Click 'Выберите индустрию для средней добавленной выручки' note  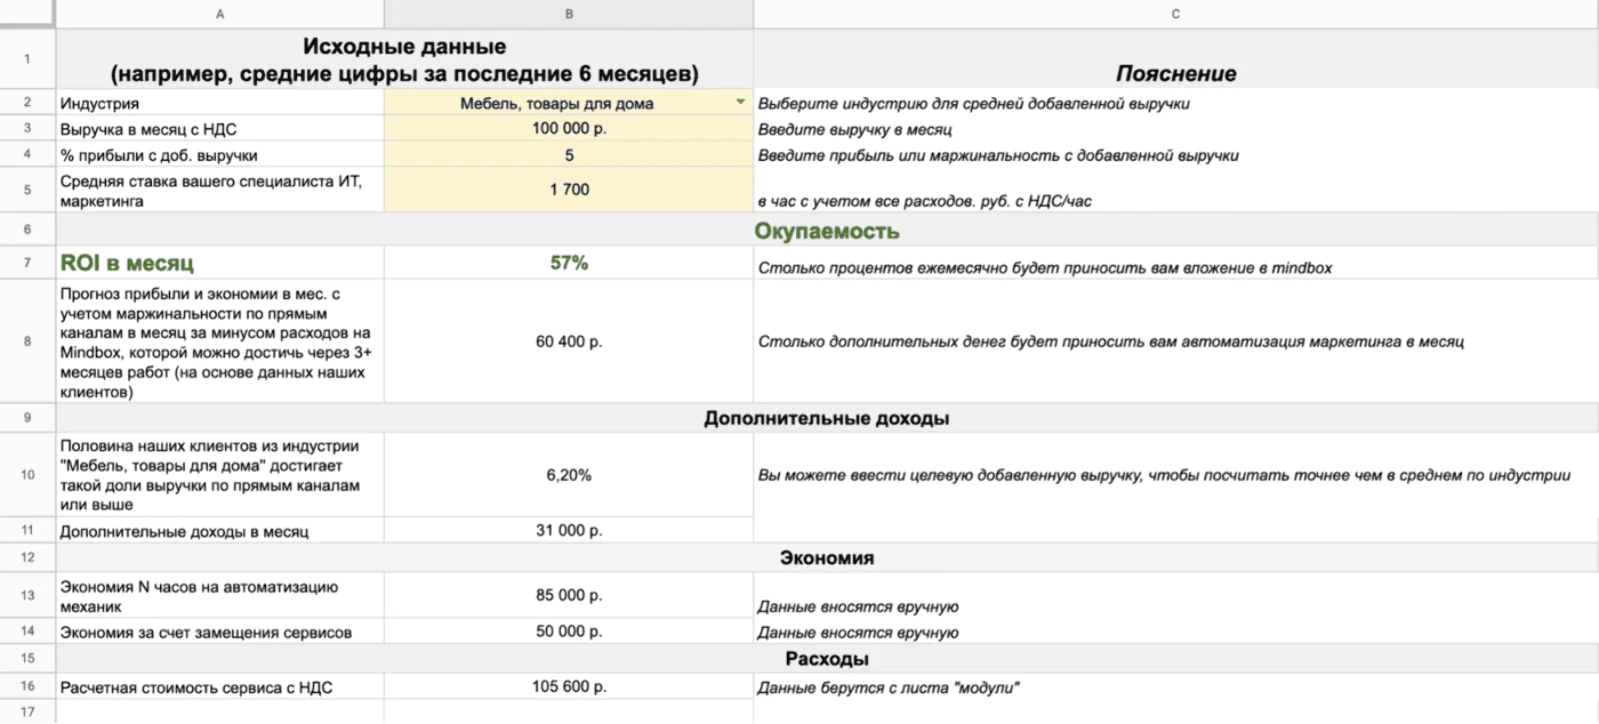pos(973,103)
